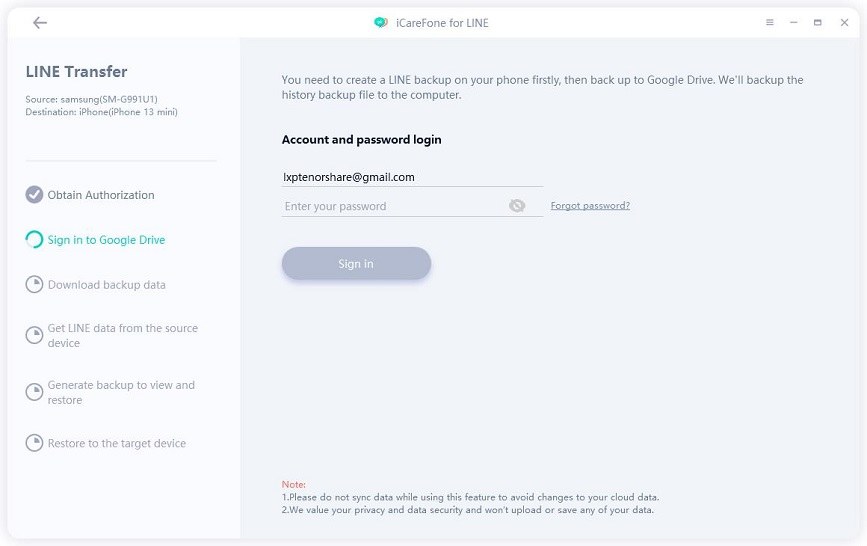Click the iCareFone for LINE logo icon
The height and width of the screenshot is (546, 867).
[x=380, y=23]
